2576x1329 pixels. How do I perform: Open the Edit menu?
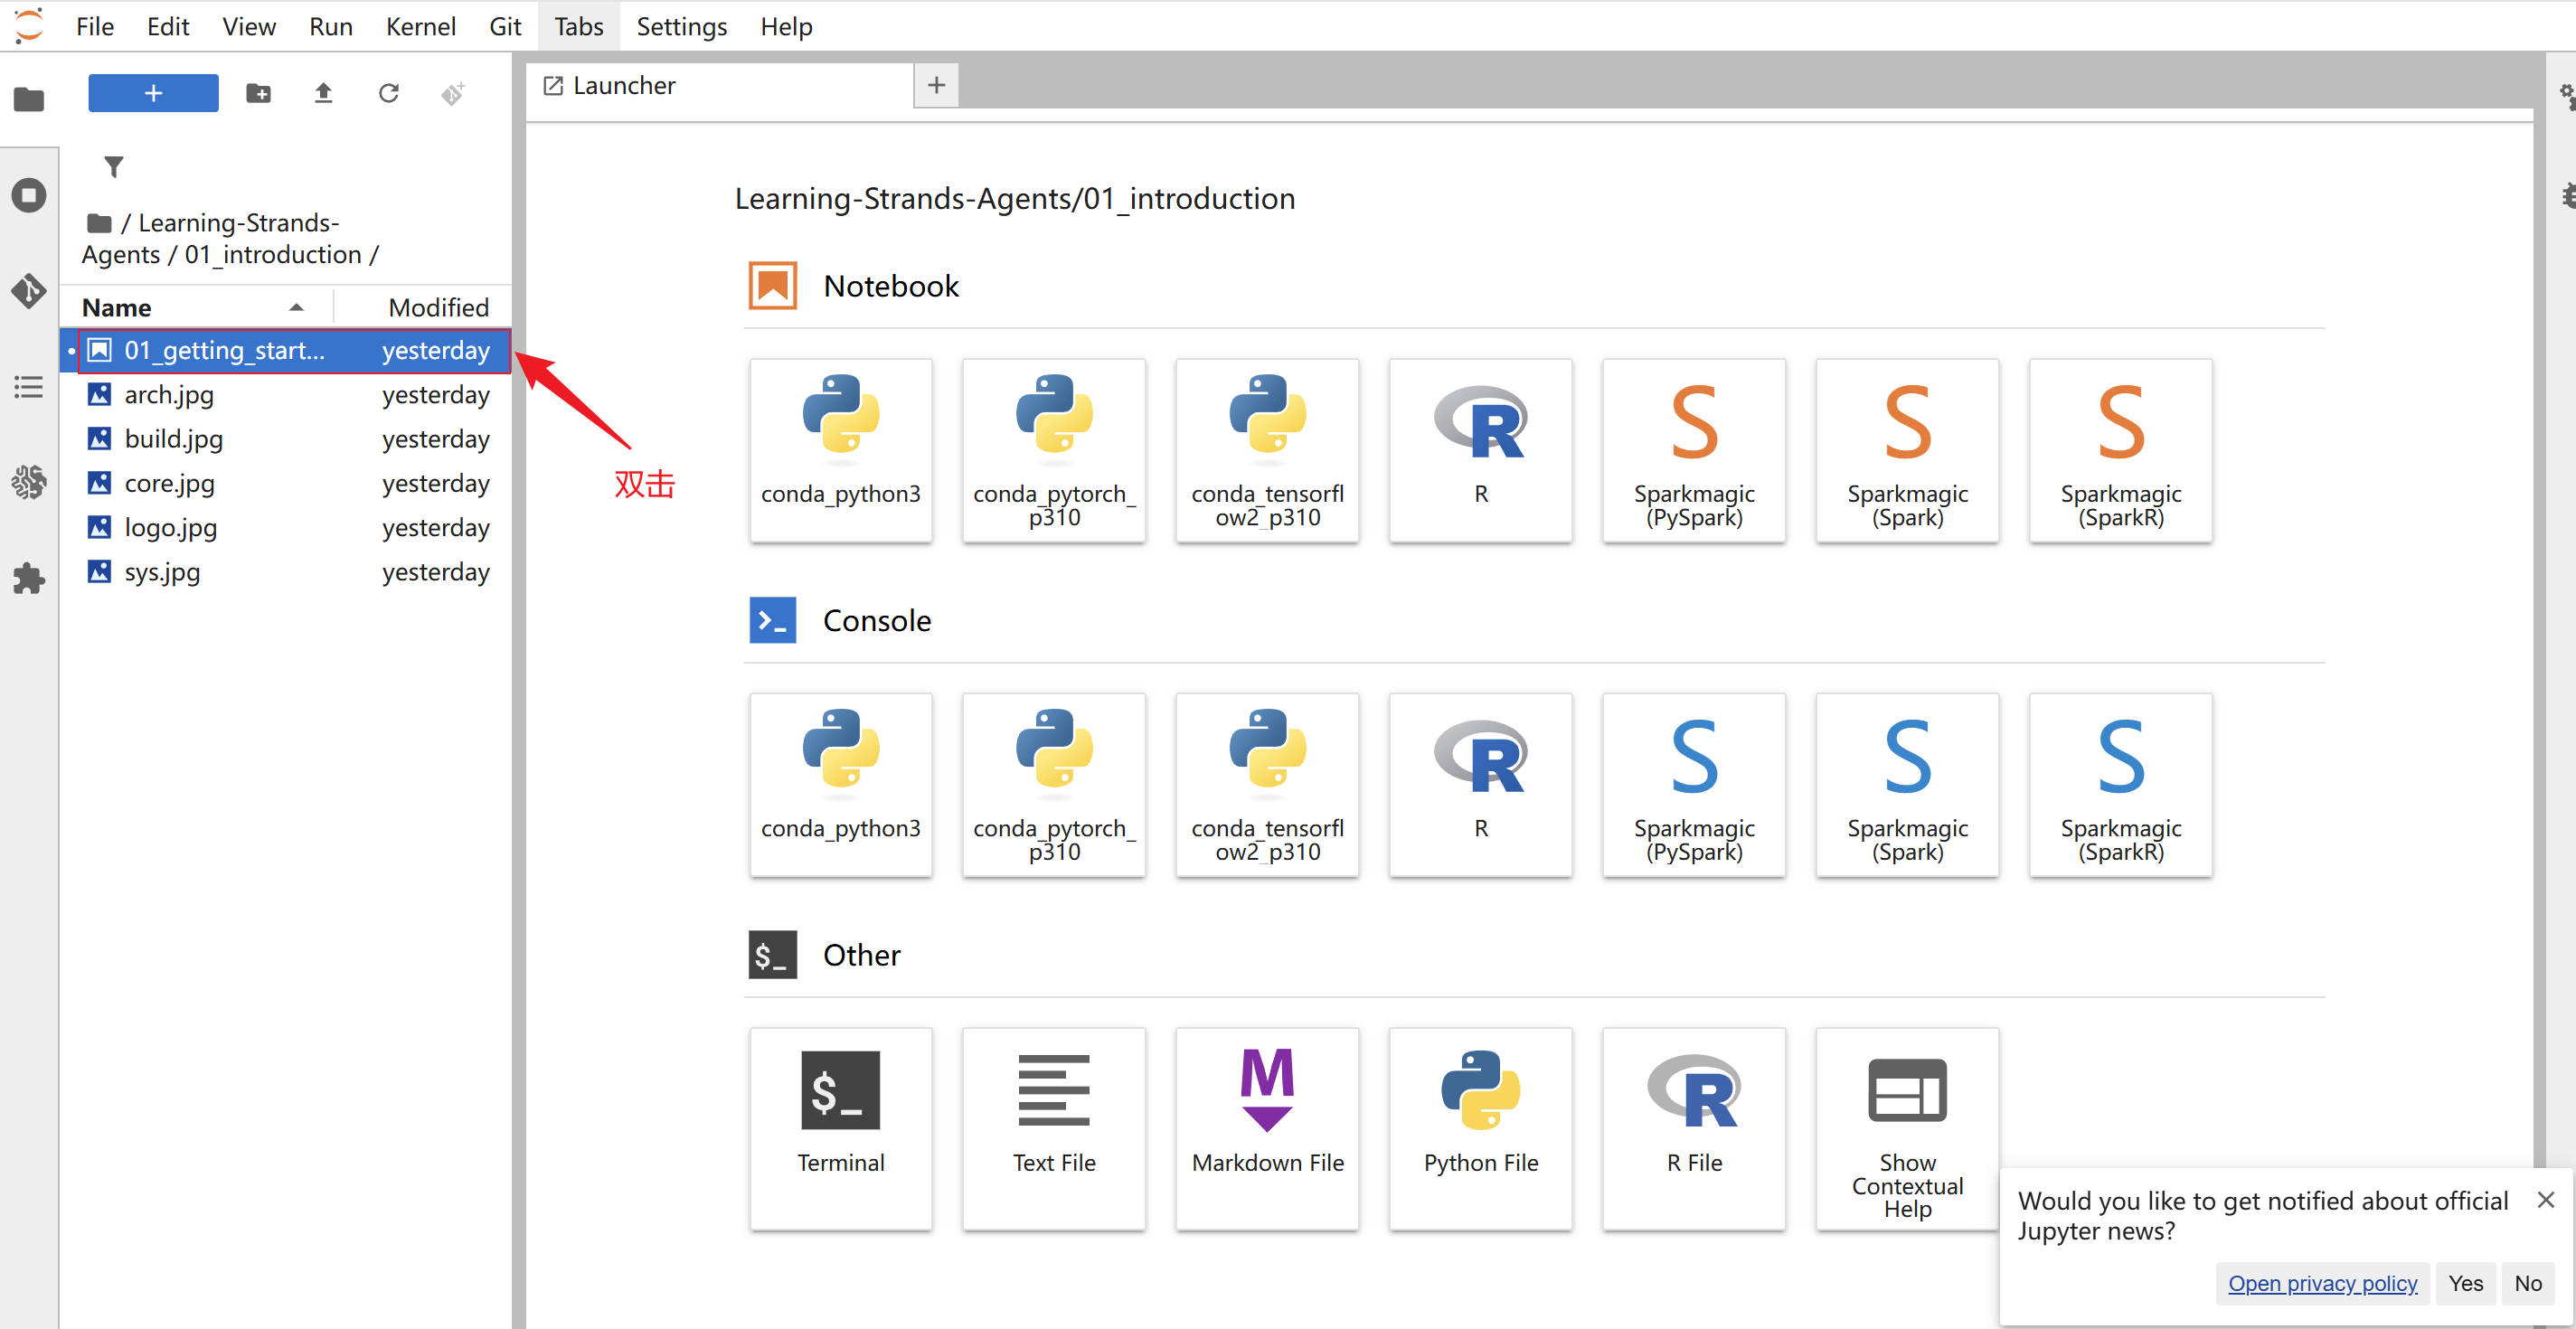point(168,26)
